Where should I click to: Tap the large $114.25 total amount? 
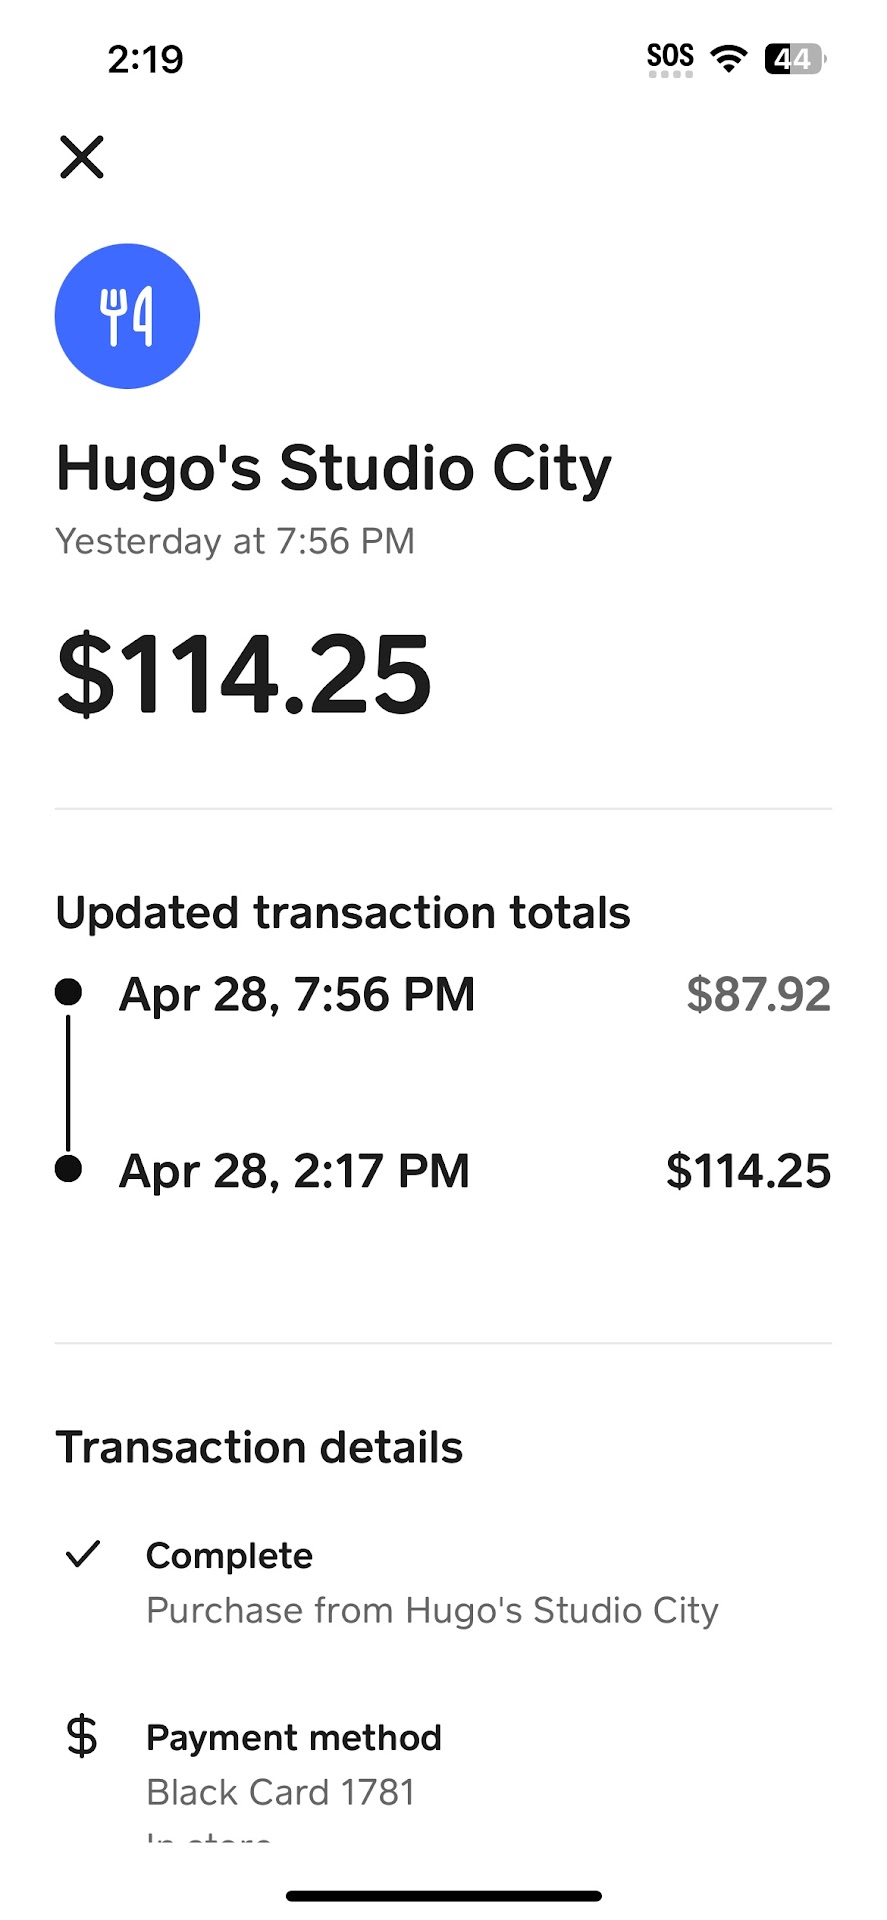point(244,675)
